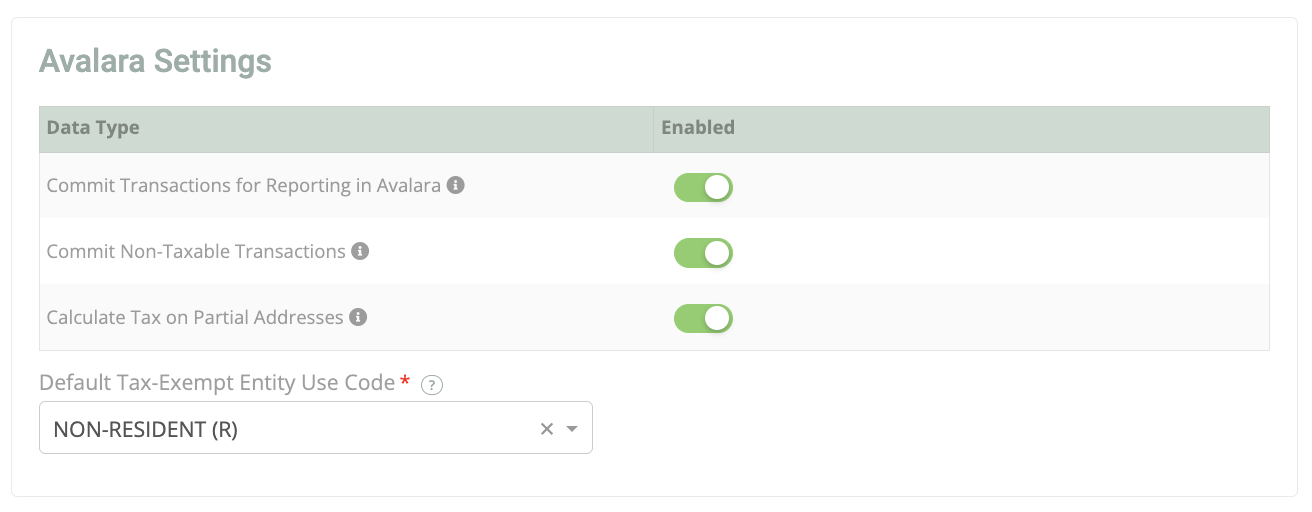Click the red required asterisk

point(405,382)
